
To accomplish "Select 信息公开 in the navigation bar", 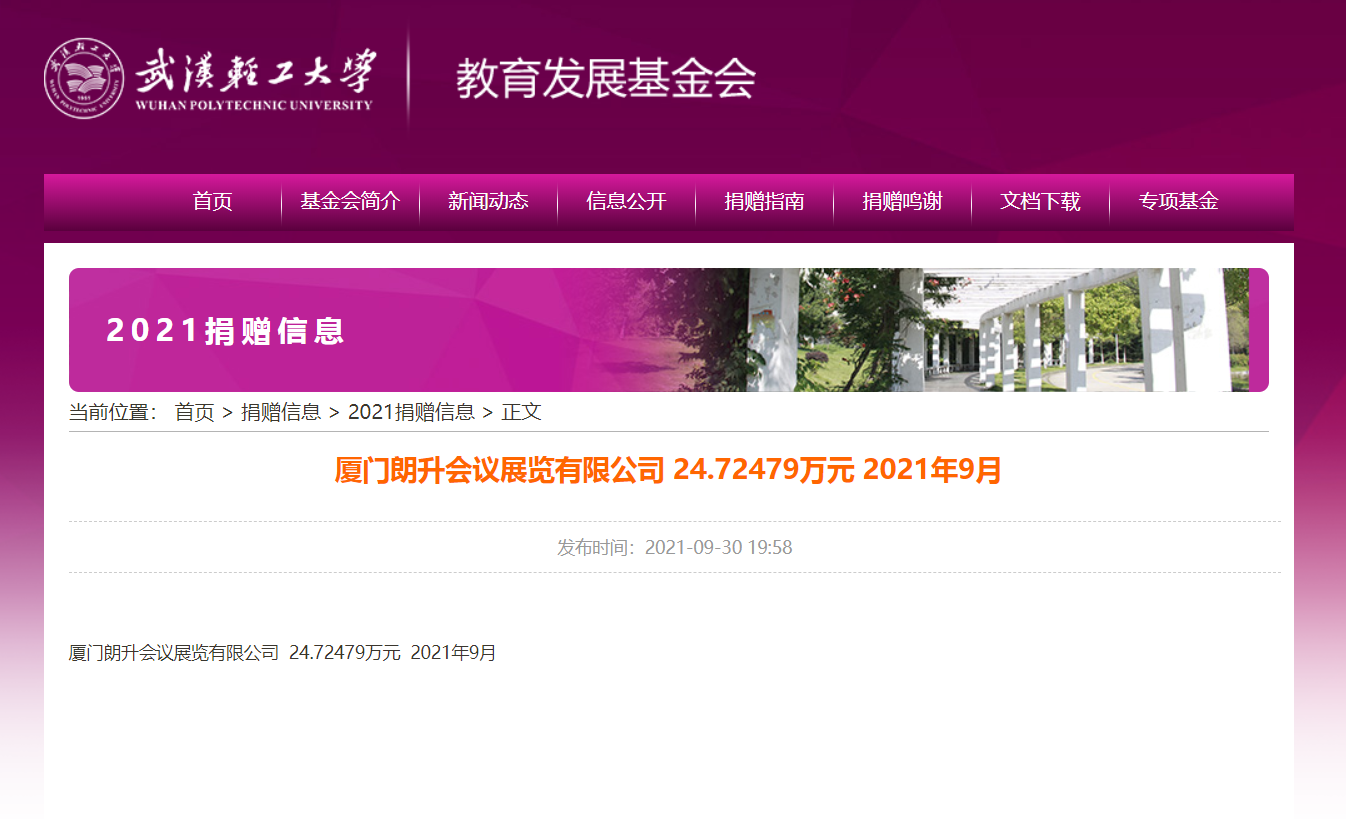I will [626, 201].
